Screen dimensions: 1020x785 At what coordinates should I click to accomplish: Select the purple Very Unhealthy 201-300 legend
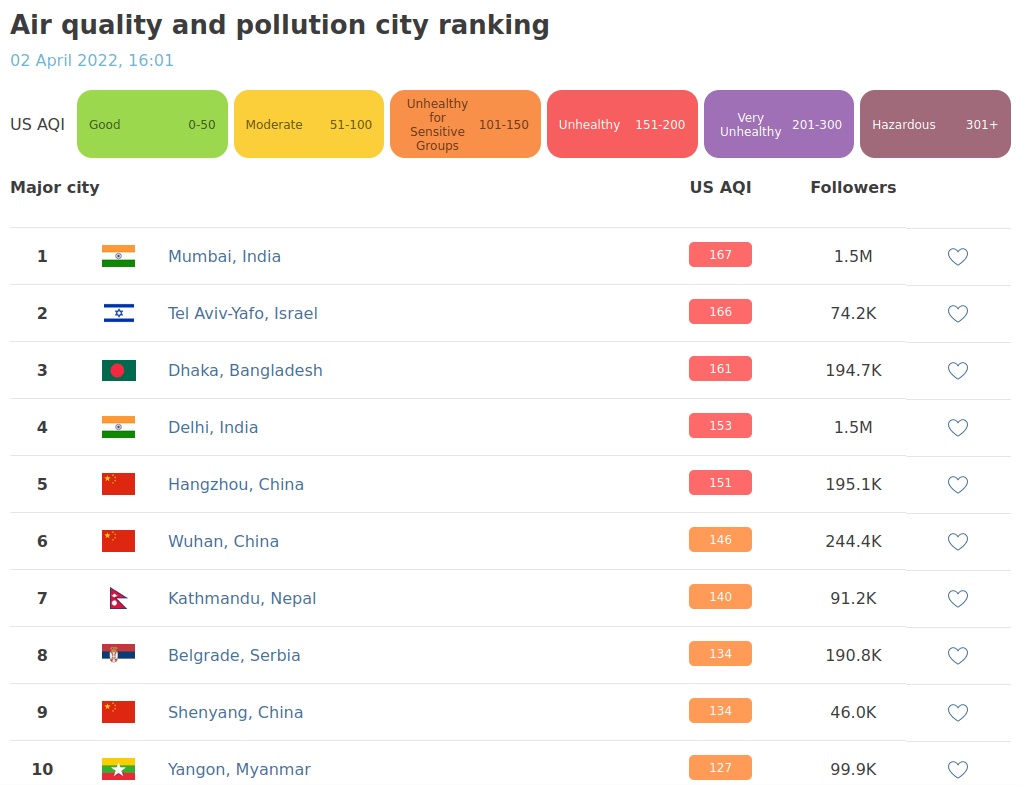[779, 125]
